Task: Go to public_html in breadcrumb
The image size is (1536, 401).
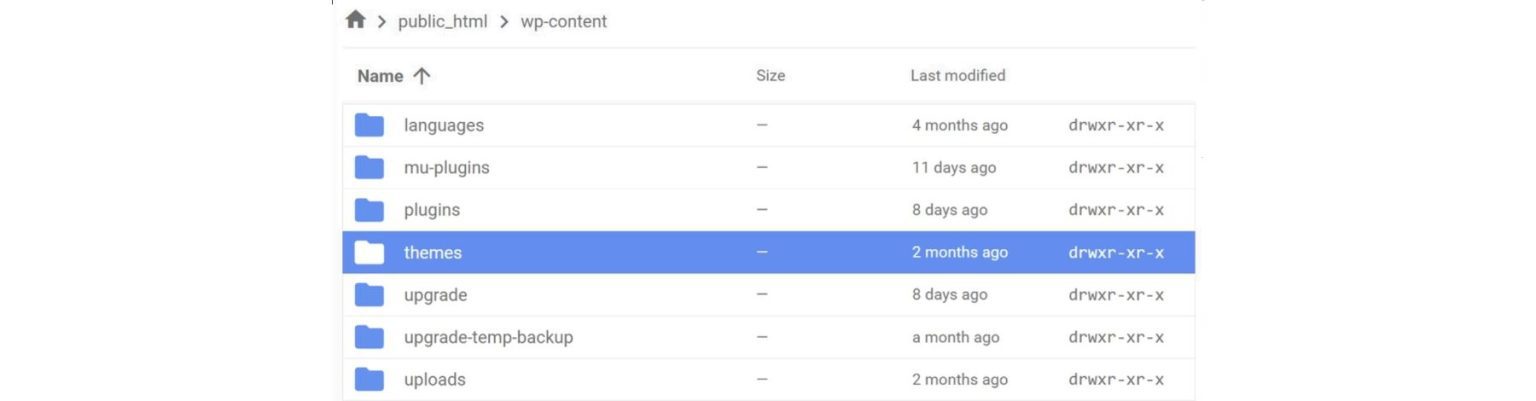Action: click(x=442, y=21)
